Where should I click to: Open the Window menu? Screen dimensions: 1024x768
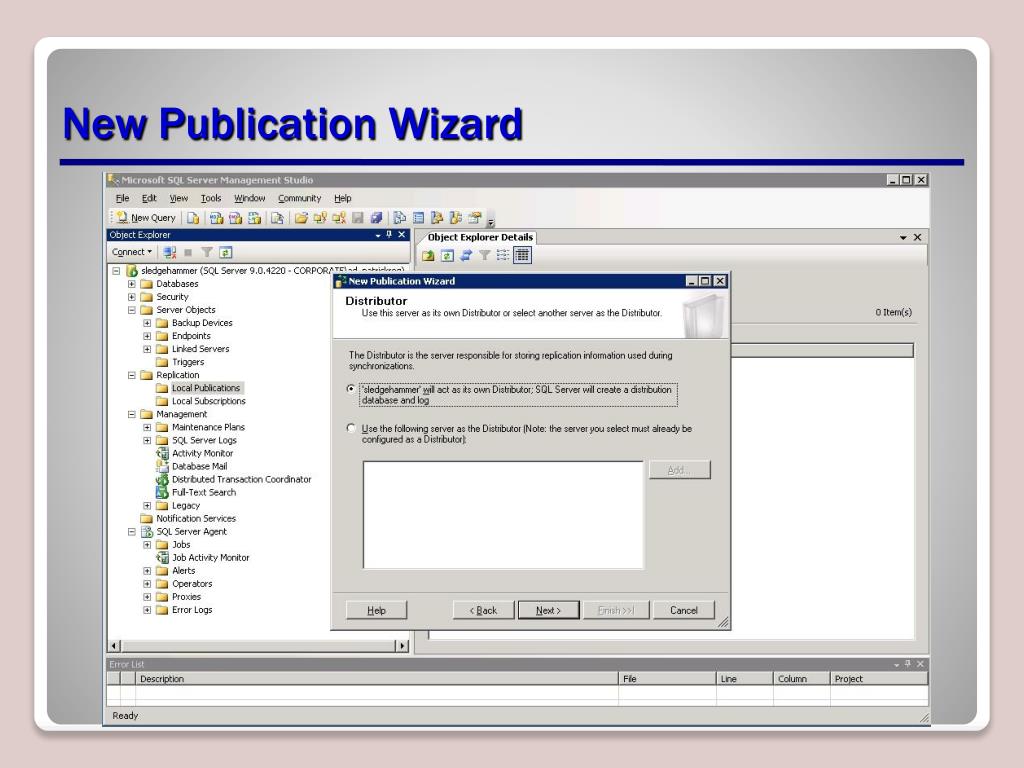(x=249, y=198)
